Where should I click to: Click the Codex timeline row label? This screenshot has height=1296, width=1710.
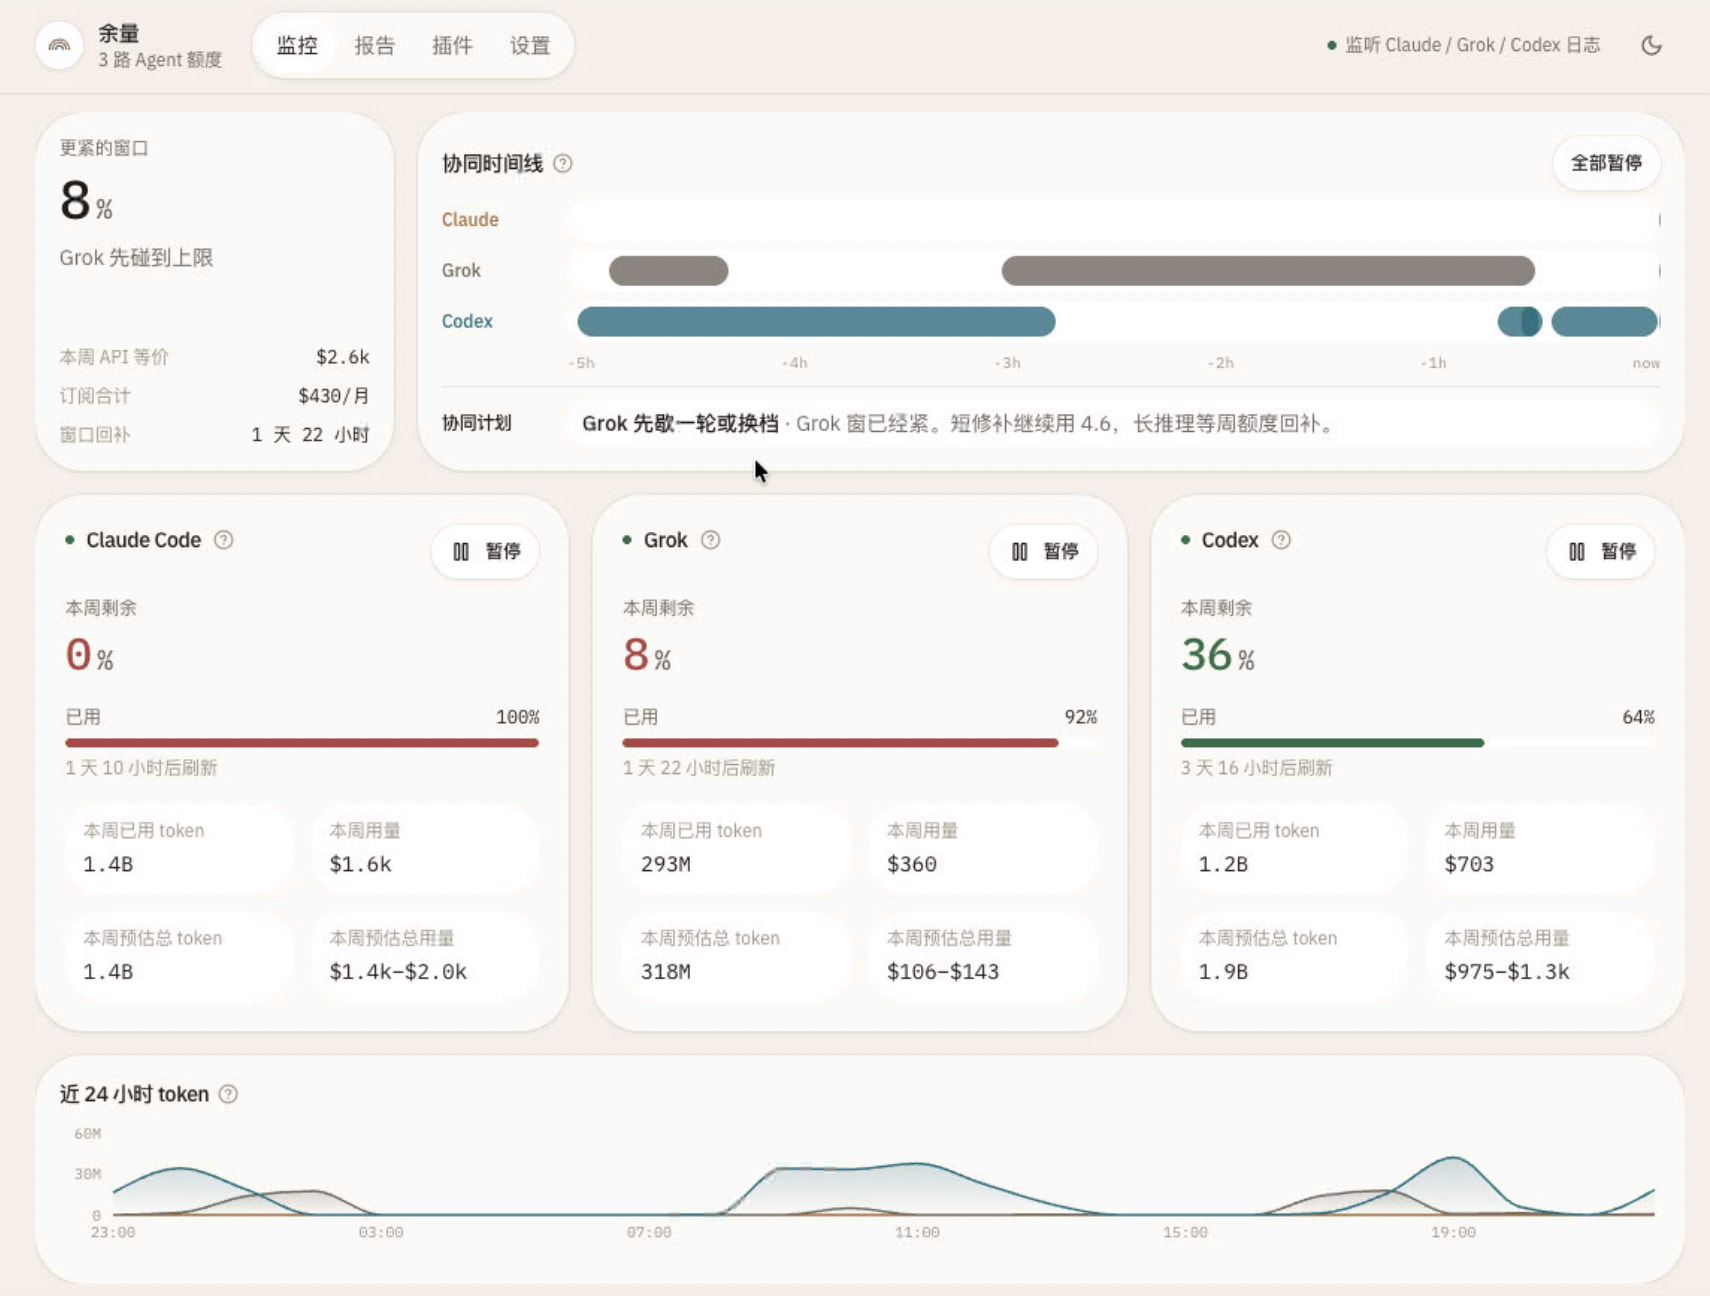pyautogui.click(x=467, y=321)
